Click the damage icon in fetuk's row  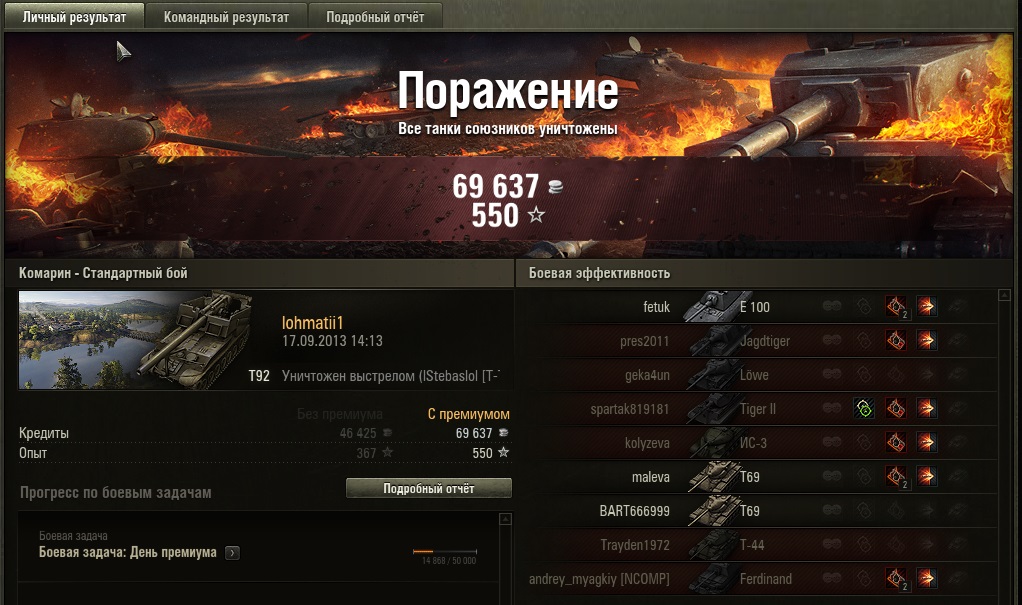926,306
